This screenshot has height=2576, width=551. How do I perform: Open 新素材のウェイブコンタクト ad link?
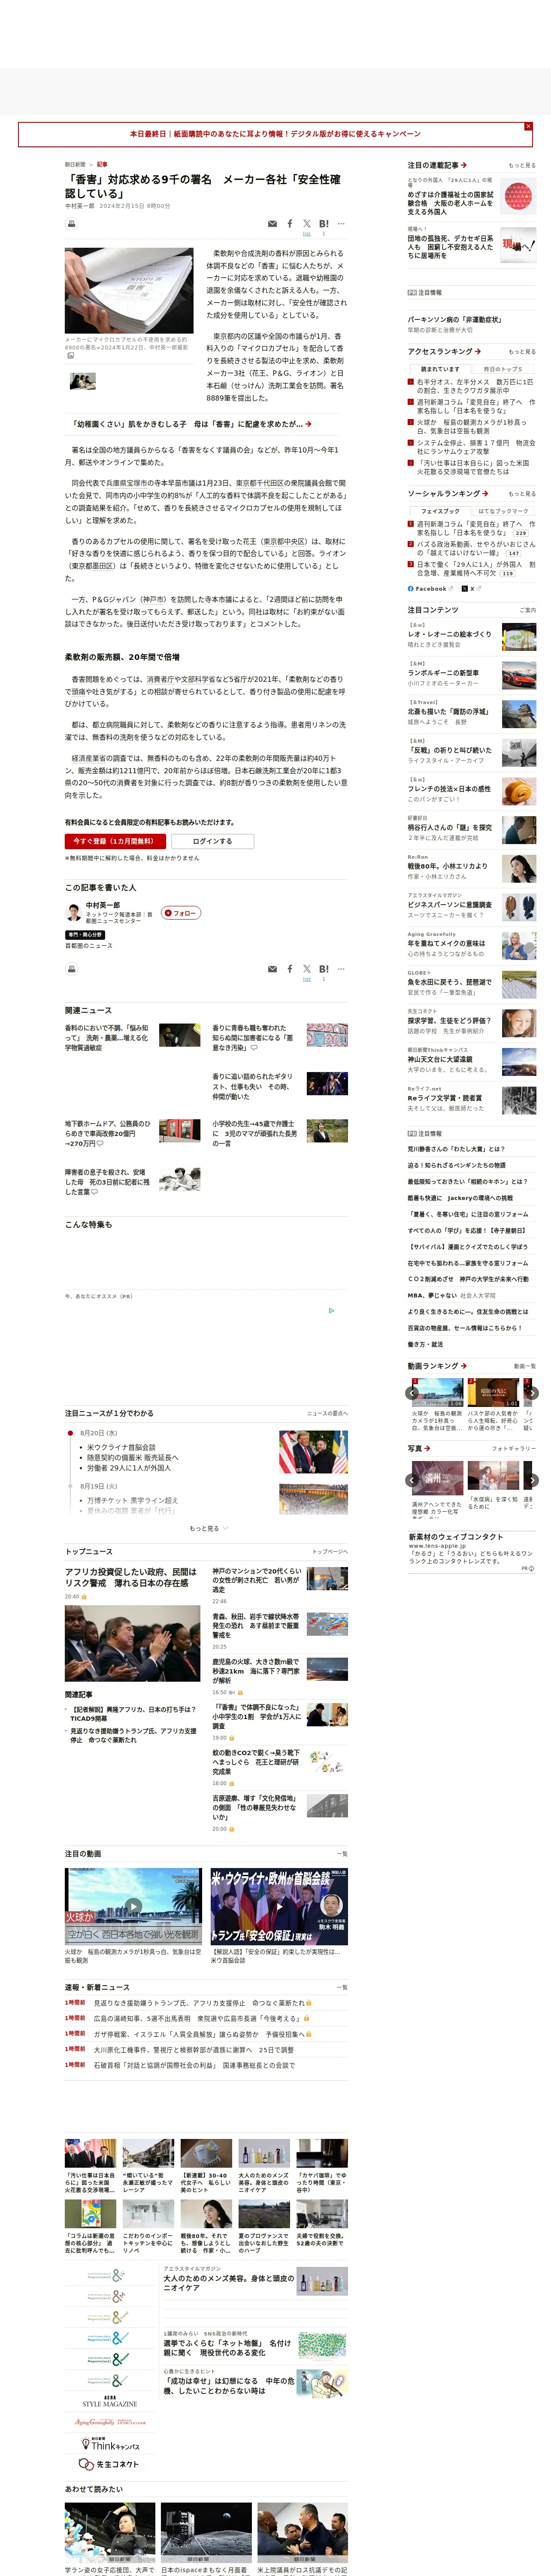tap(456, 1537)
